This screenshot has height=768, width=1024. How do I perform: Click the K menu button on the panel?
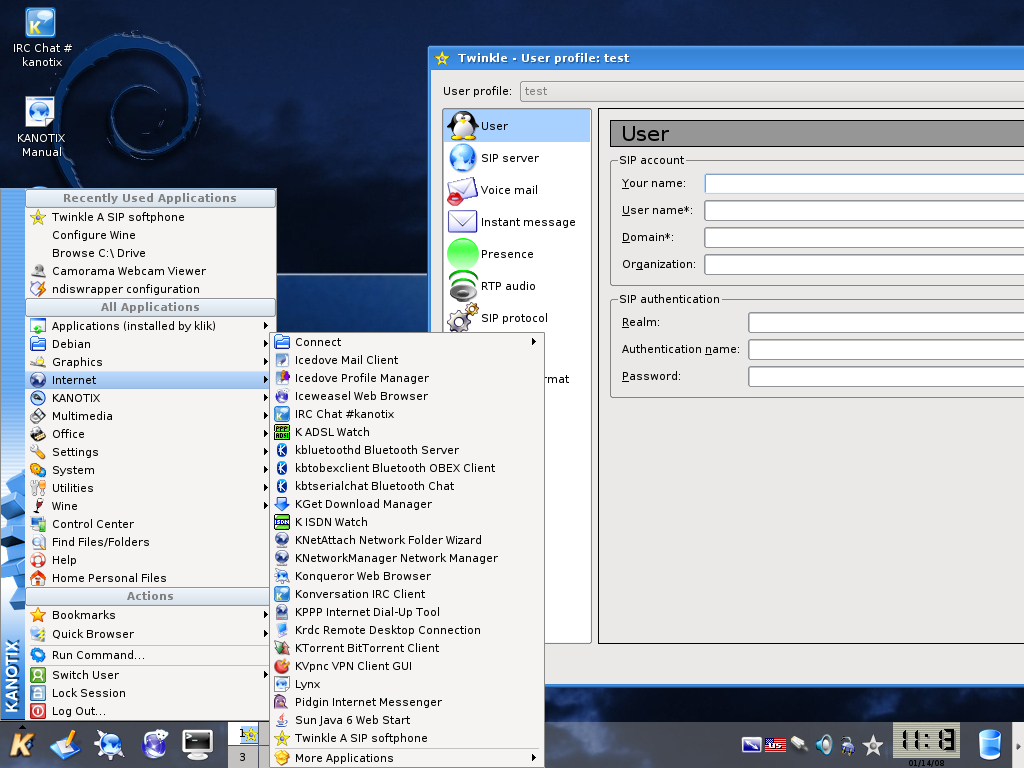[x=22, y=744]
